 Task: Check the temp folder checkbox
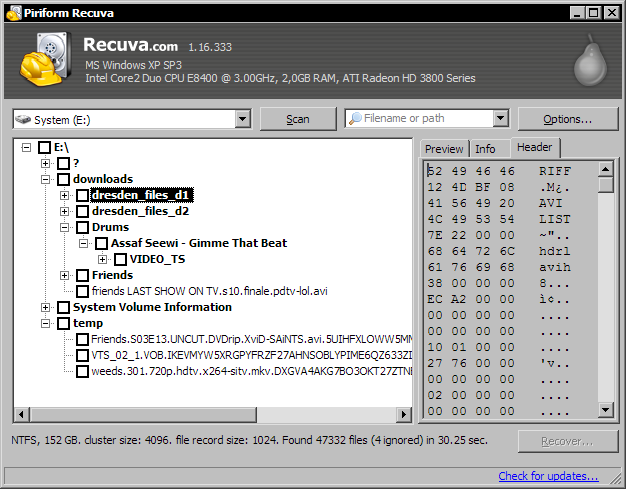coord(63,323)
